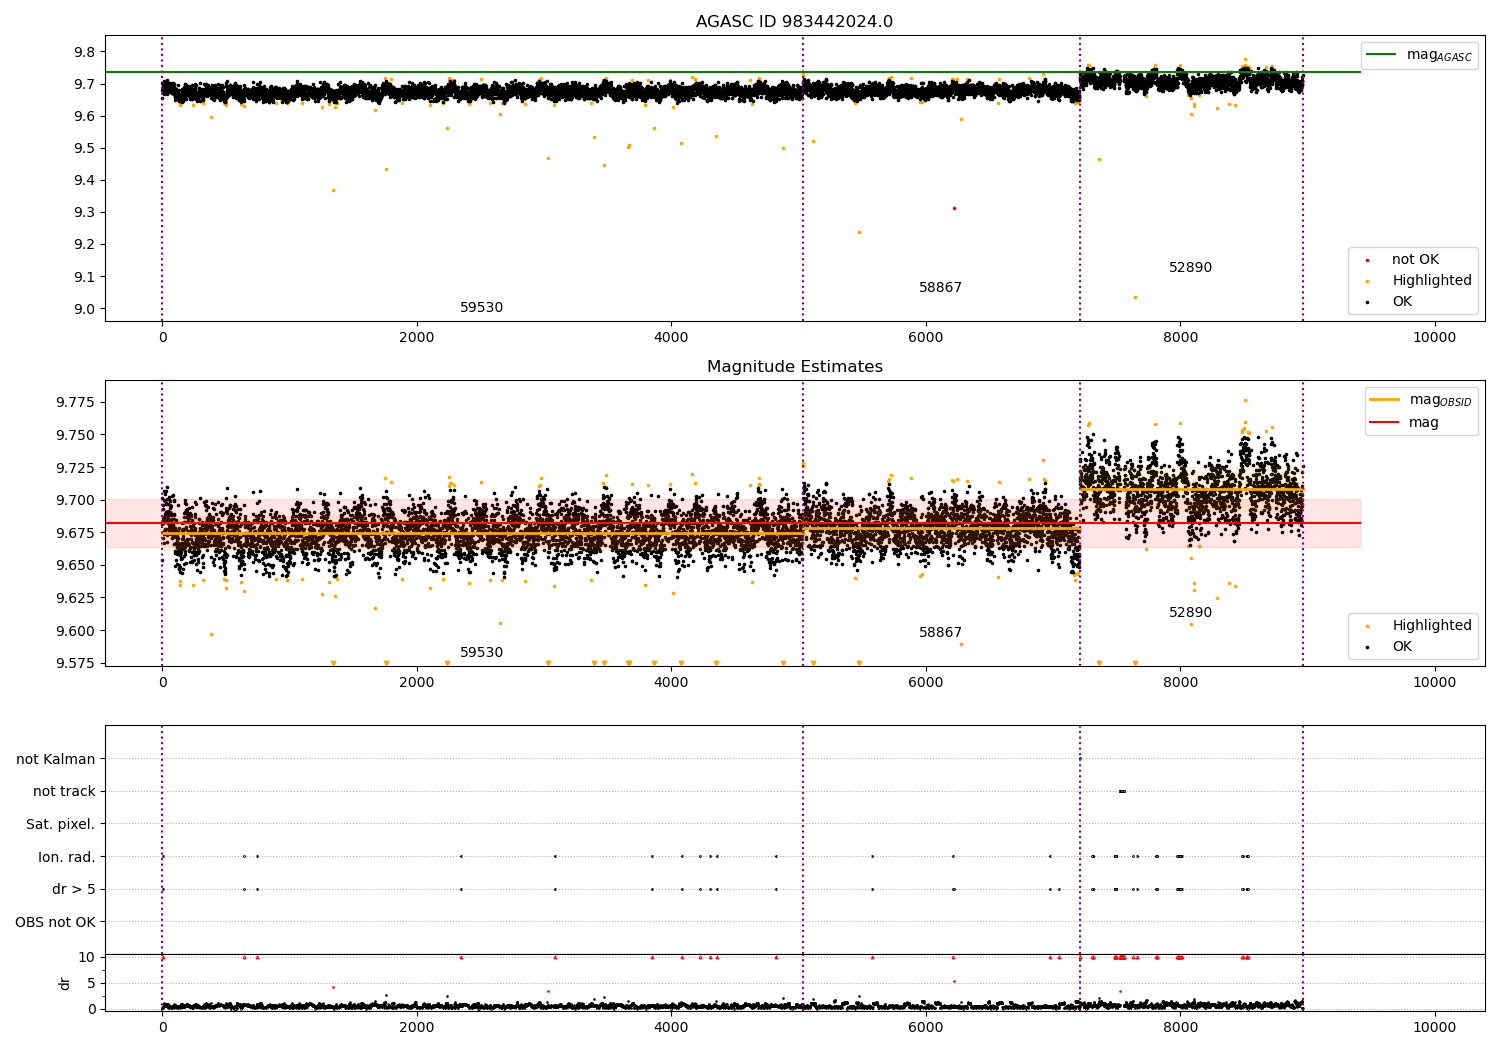Select the 'mag OBSID' legend label
The image size is (1500, 1050).
[1440, 400]
